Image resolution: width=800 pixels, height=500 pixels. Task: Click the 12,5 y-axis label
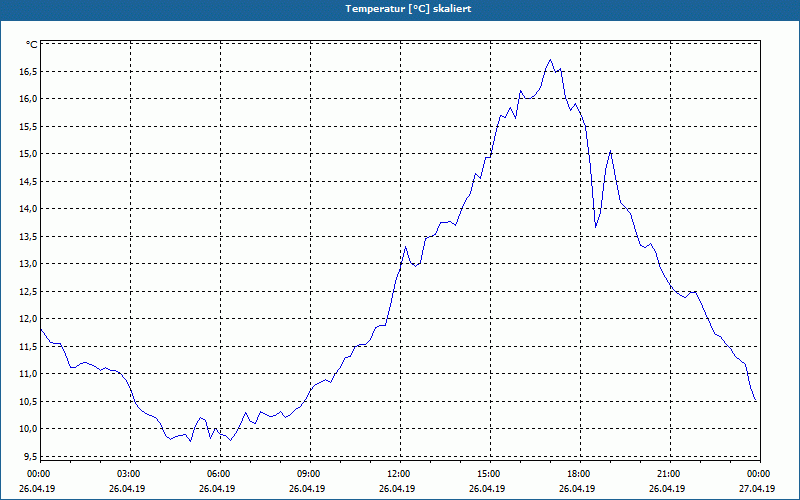pyautogui.click(x=29, y=292)
